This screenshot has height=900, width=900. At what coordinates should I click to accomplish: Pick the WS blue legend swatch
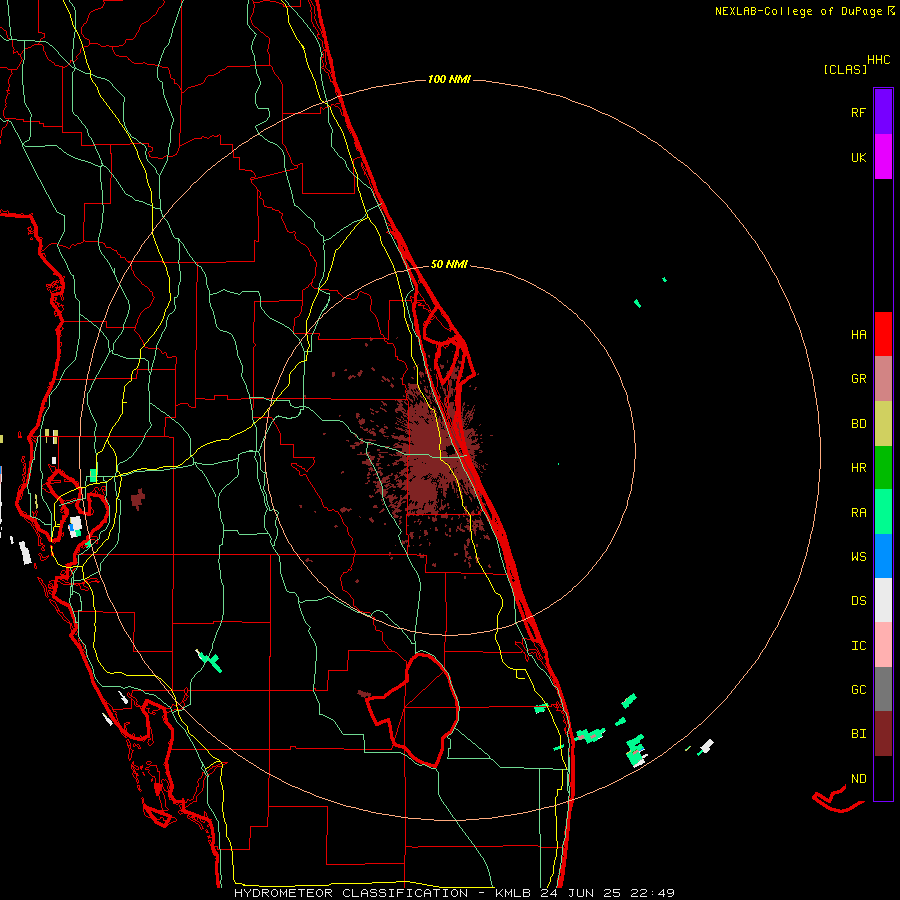(883, 556)
